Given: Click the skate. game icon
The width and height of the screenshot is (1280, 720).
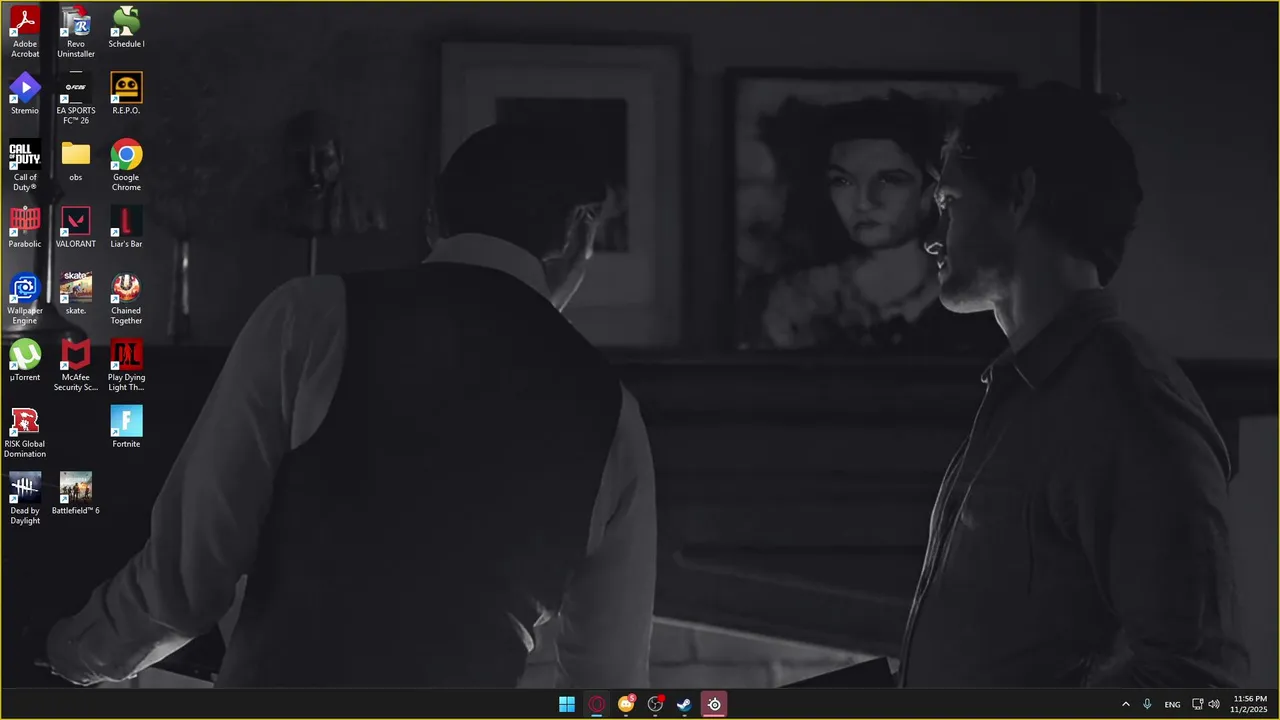Looking at the screenshot, I should point(76,294).
